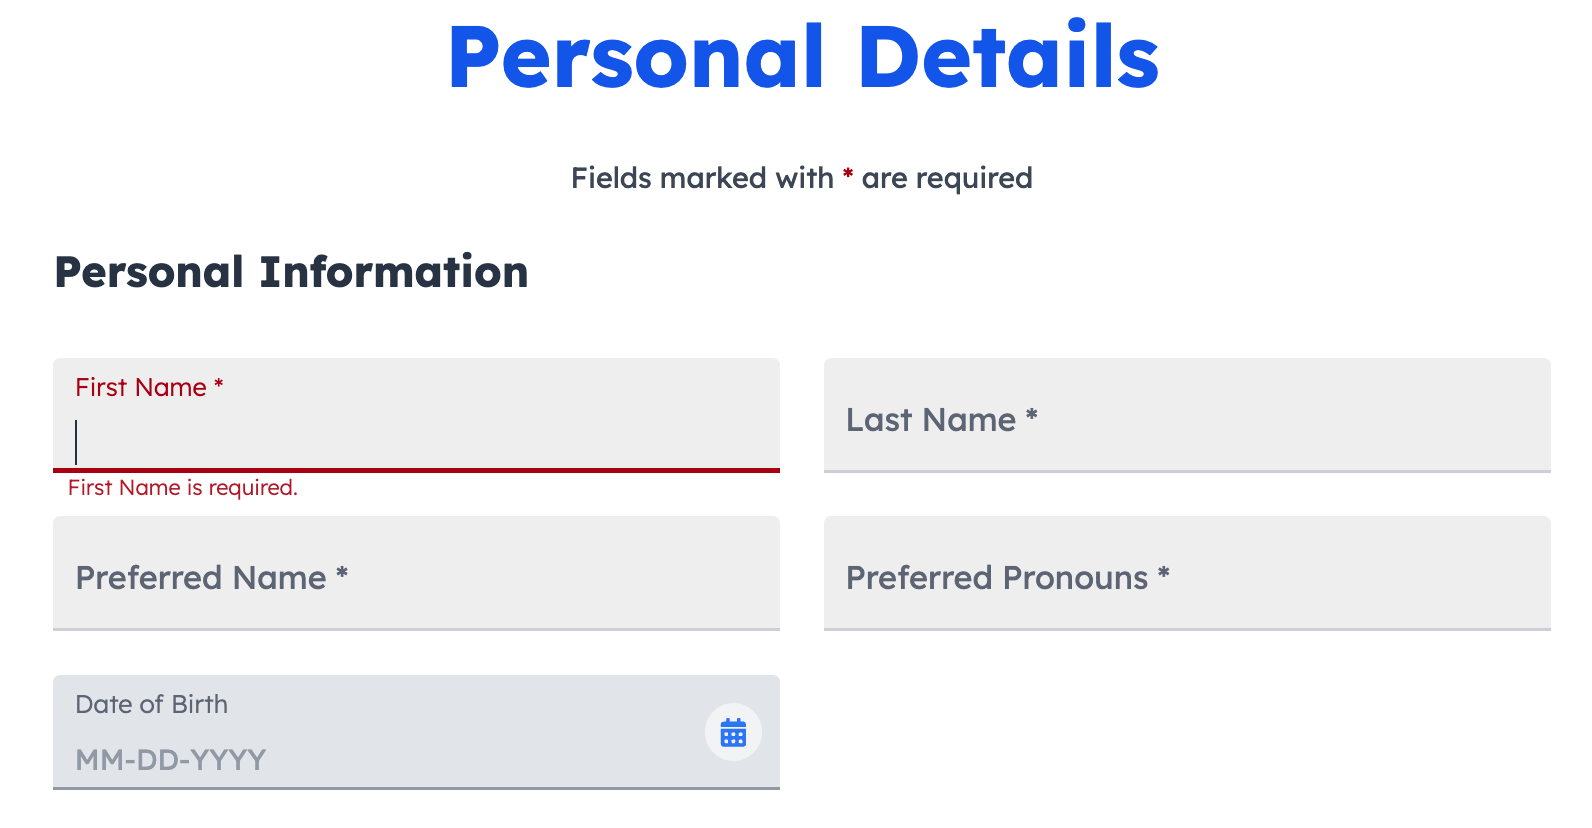Select the Last Name field
The height and width of the screenshot is (828, 1592).
1187,415
